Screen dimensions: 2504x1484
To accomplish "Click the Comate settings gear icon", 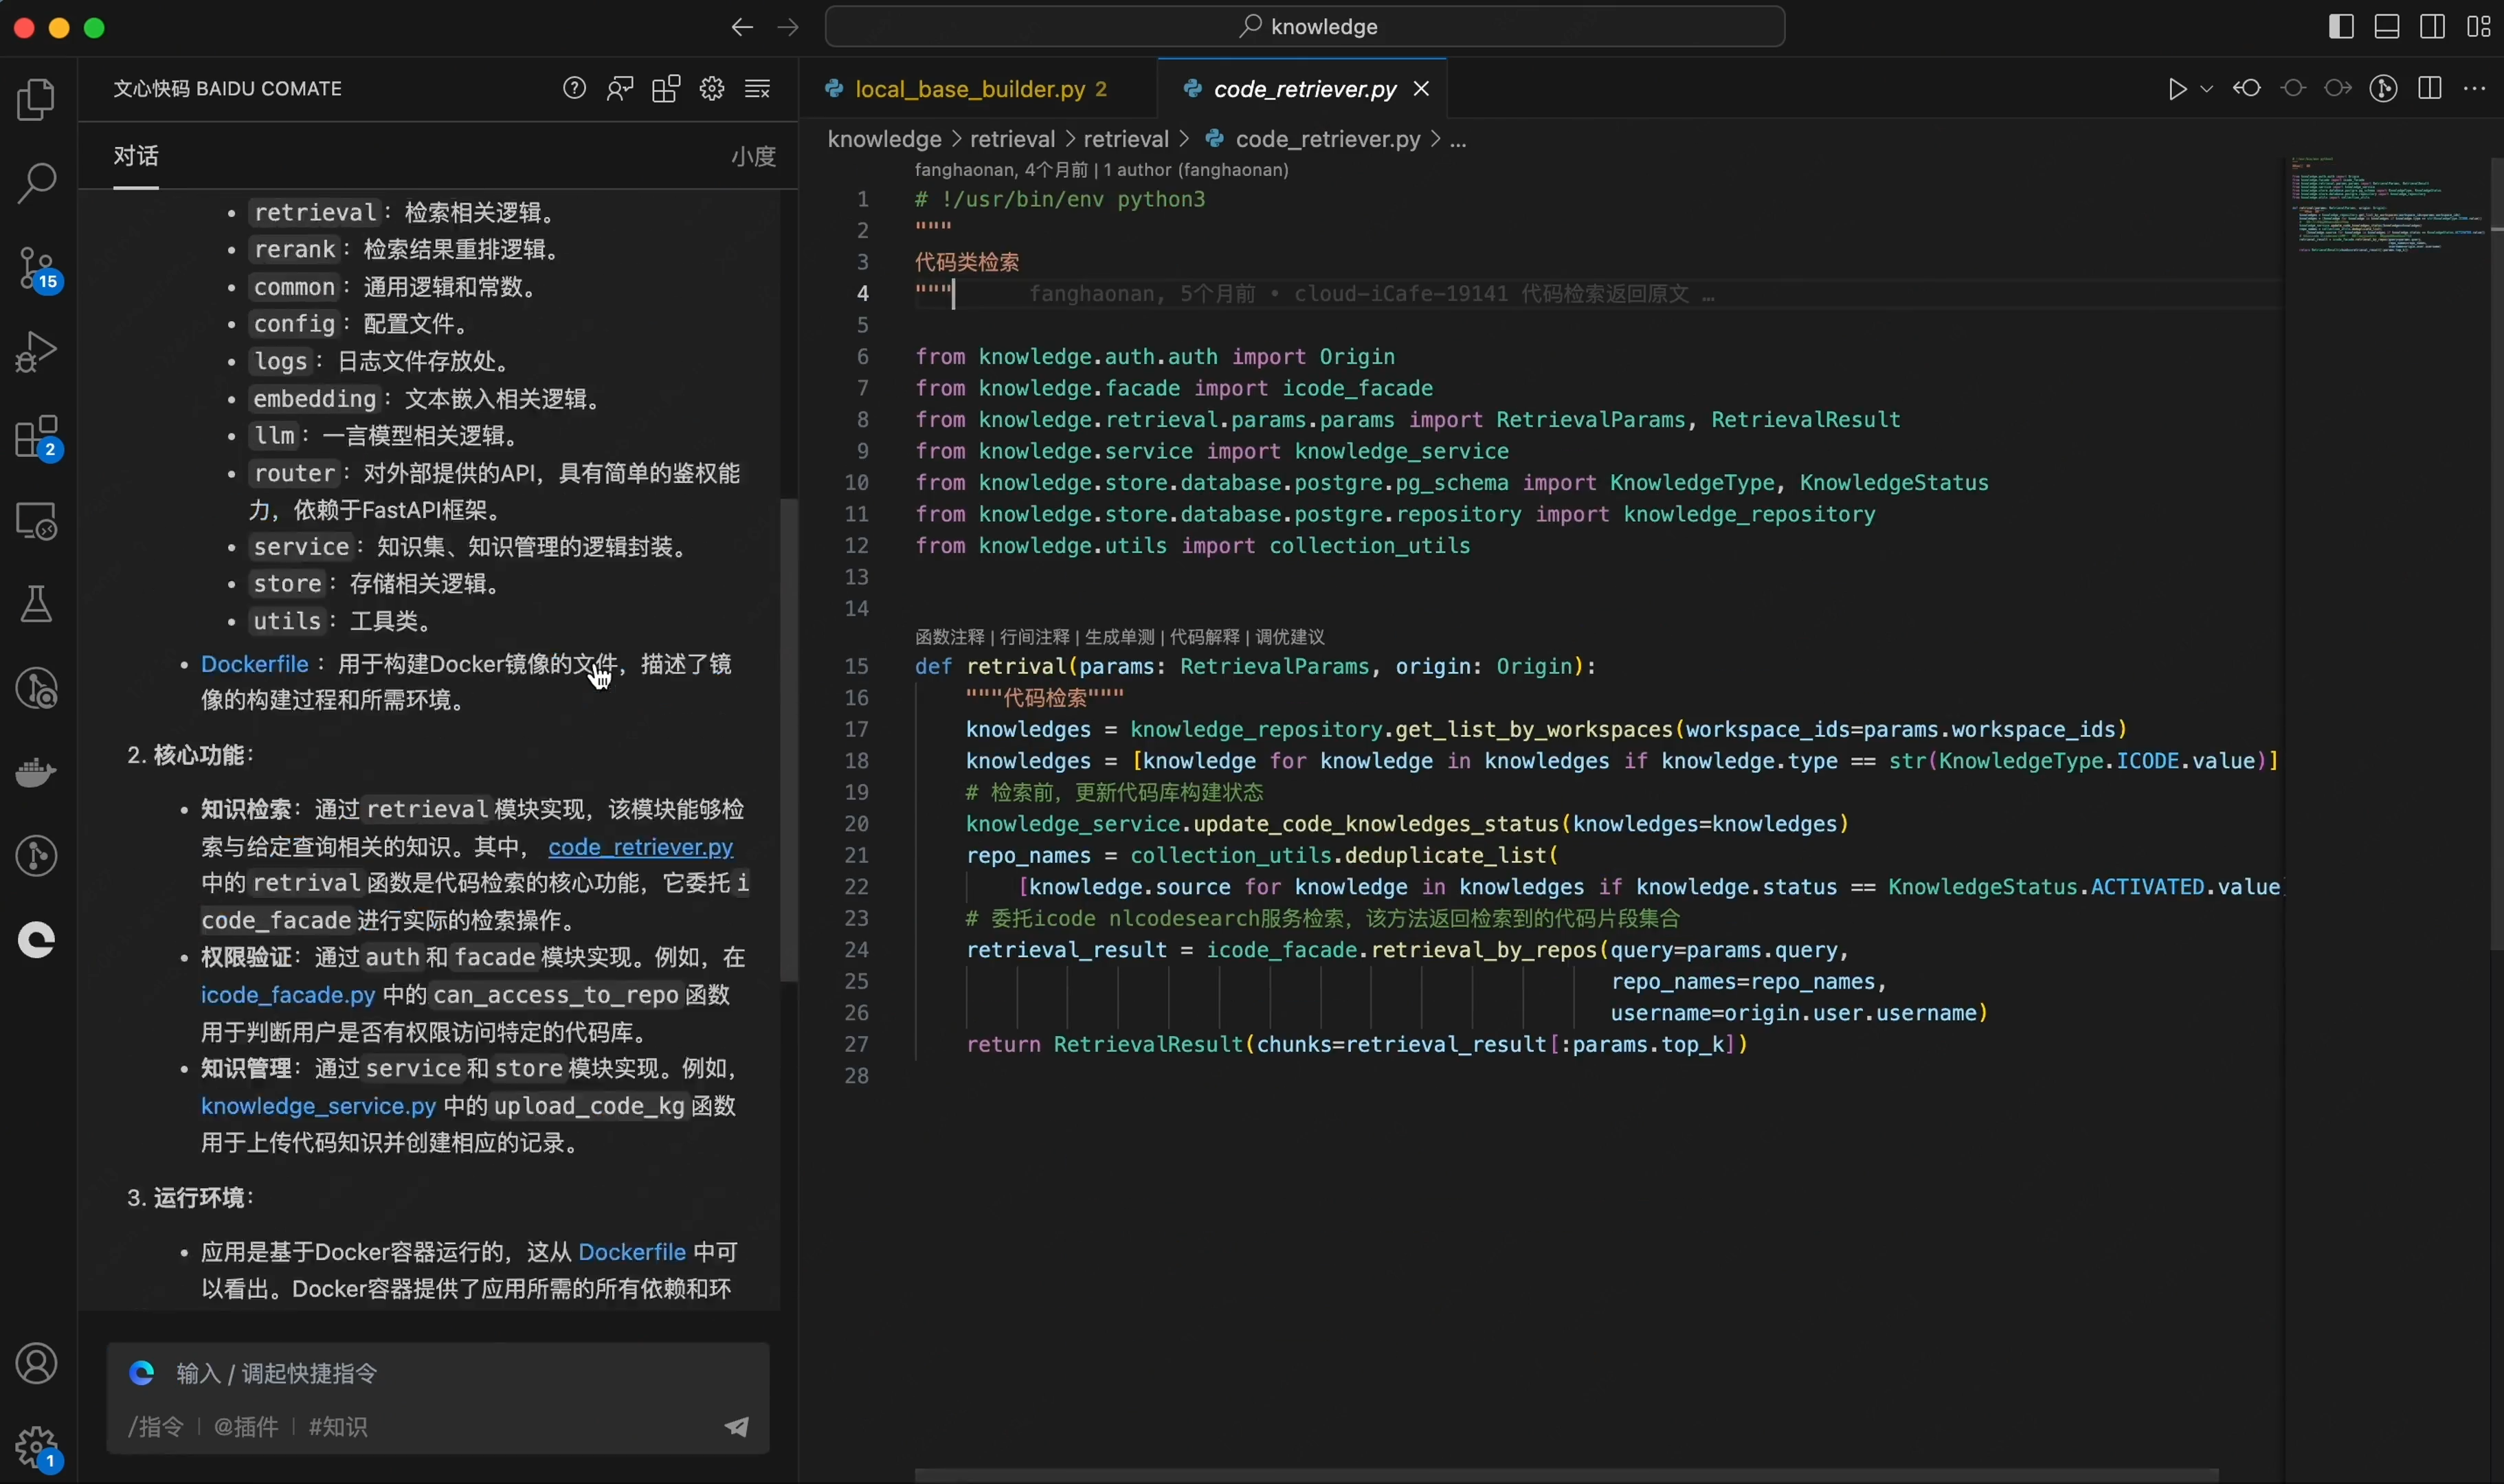I will click(x=712, y=89).
